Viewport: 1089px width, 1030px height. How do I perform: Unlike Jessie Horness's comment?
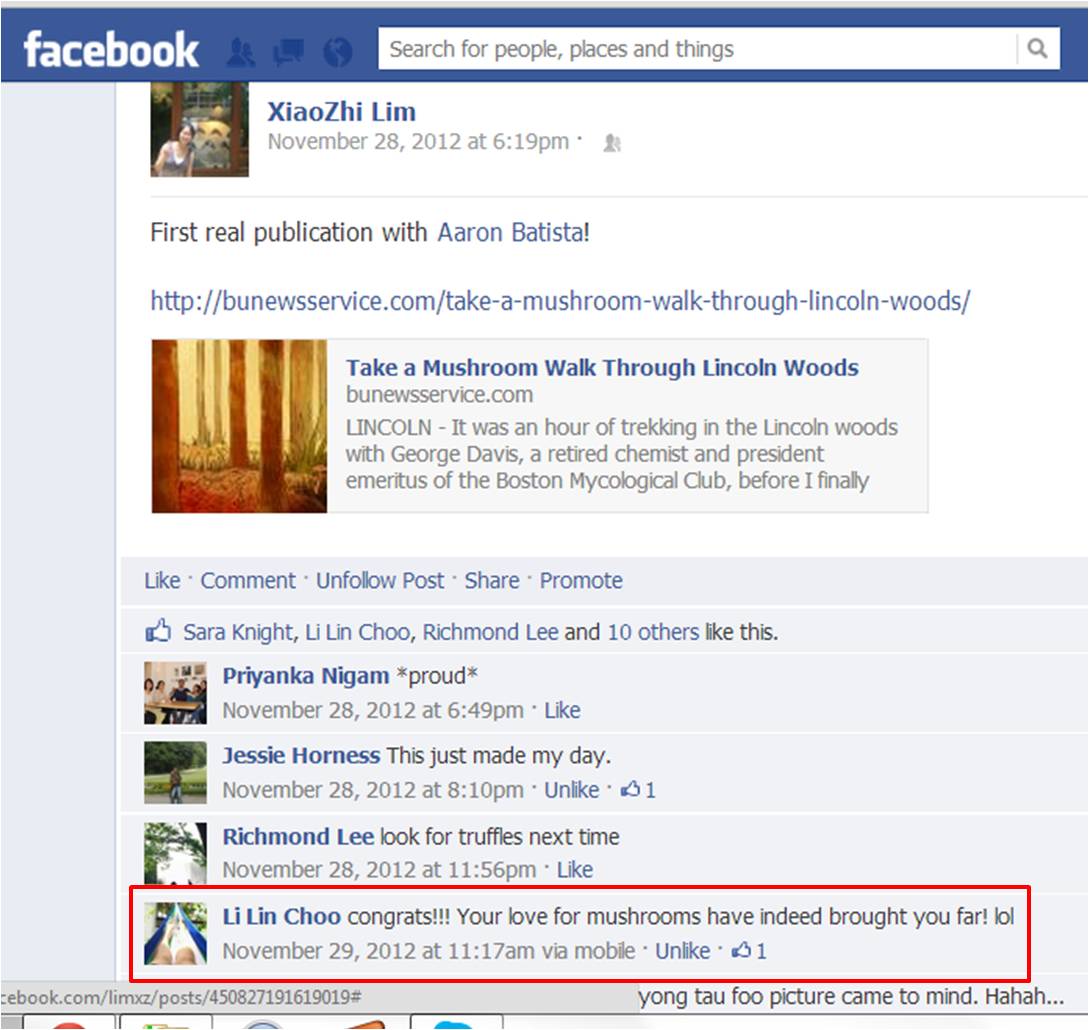(571, 790)
